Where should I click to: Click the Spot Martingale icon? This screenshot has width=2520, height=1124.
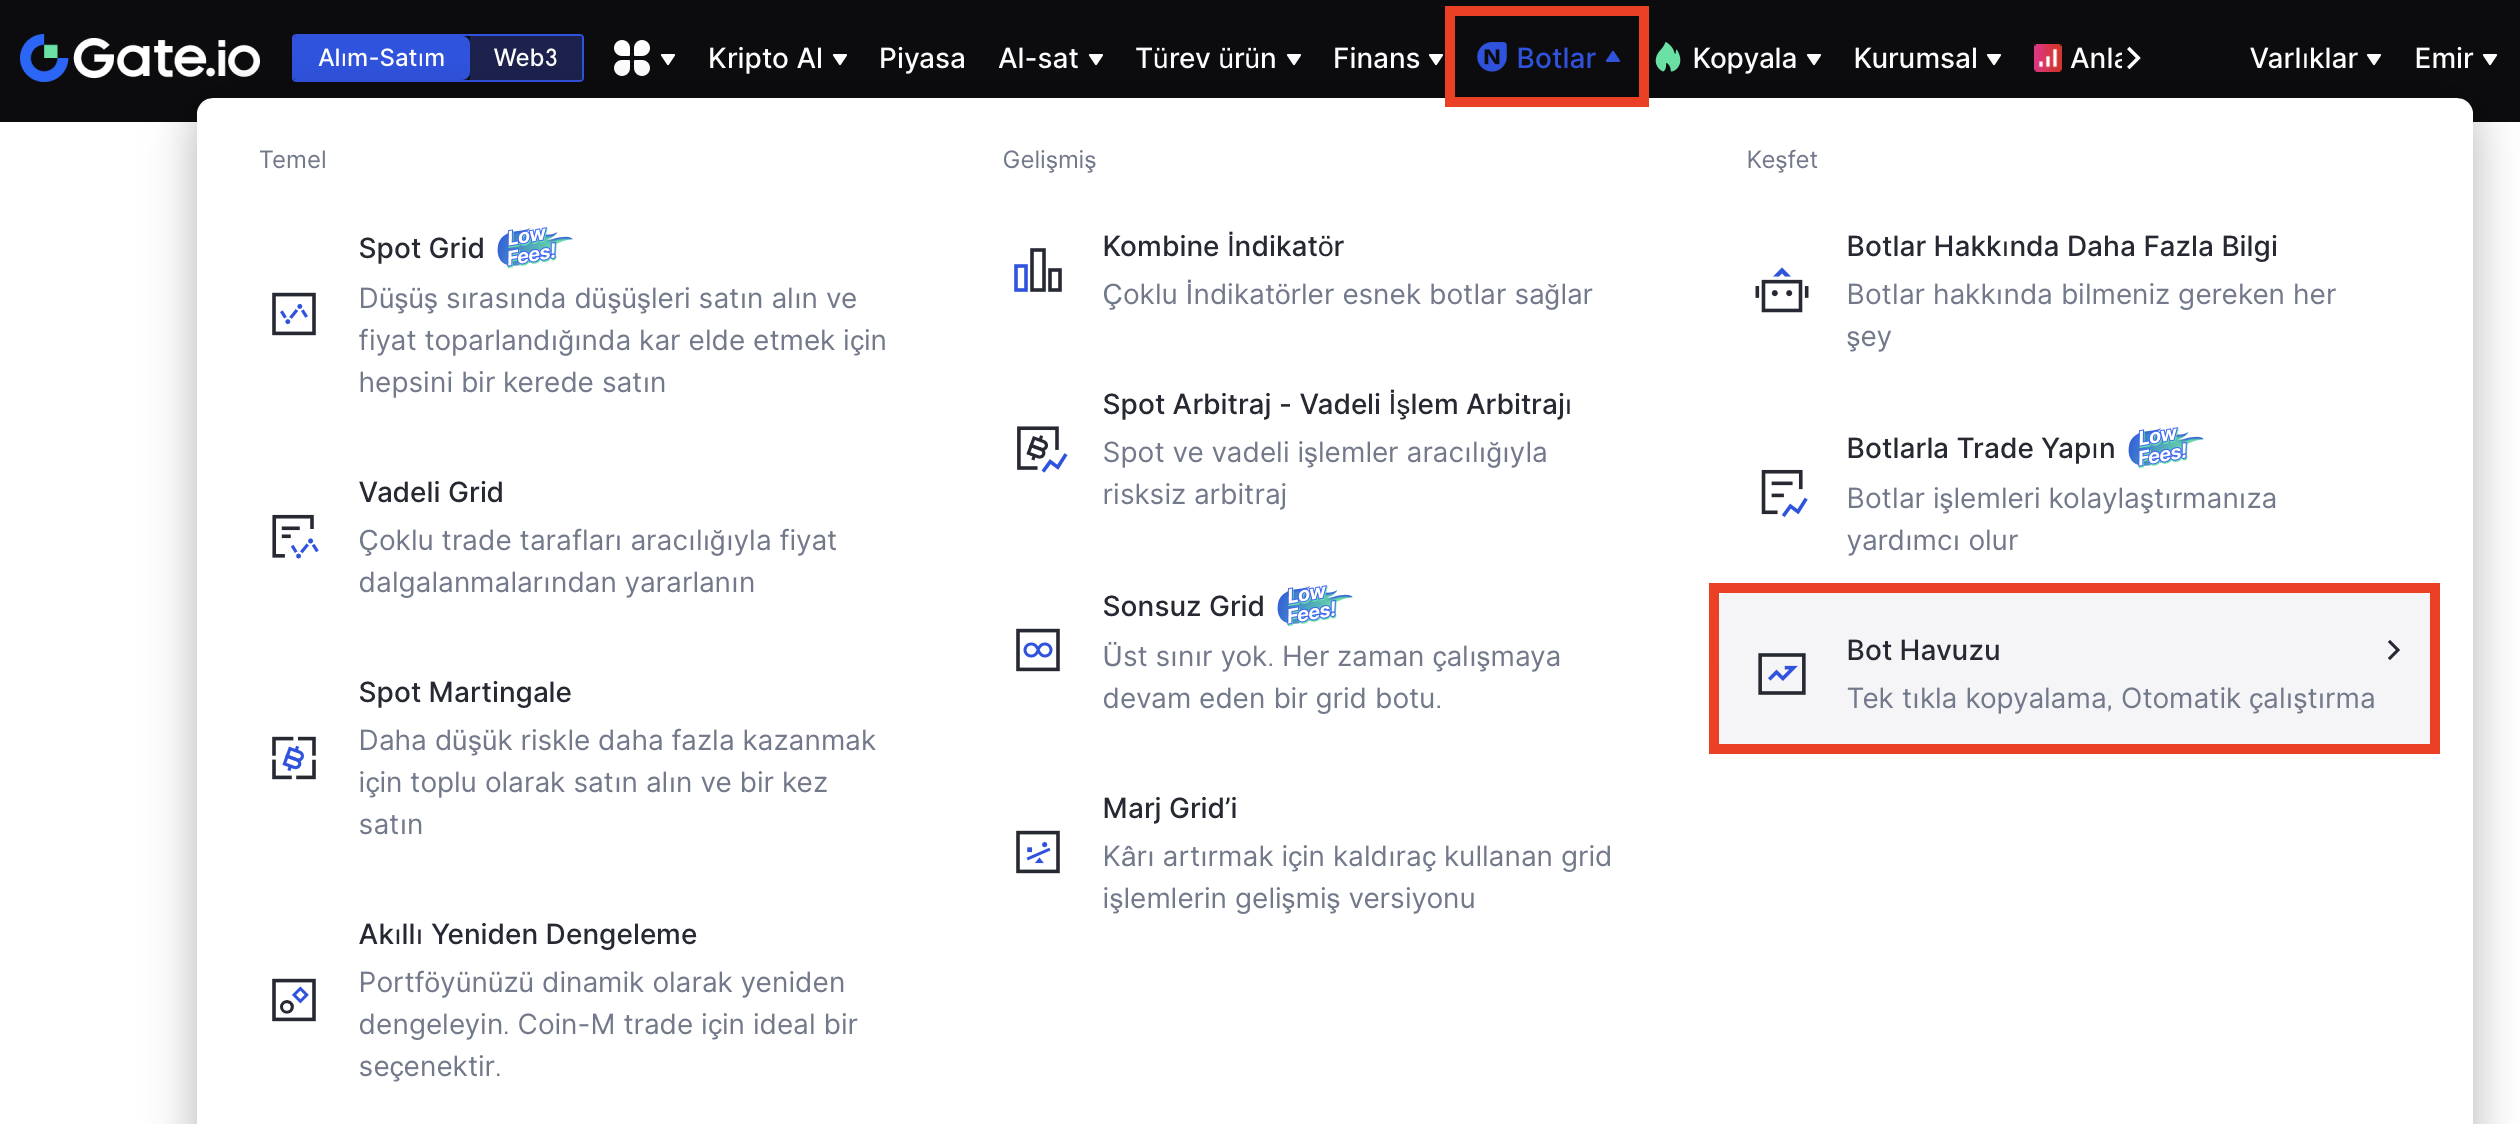pyautogui.click(x=294, y=758)
